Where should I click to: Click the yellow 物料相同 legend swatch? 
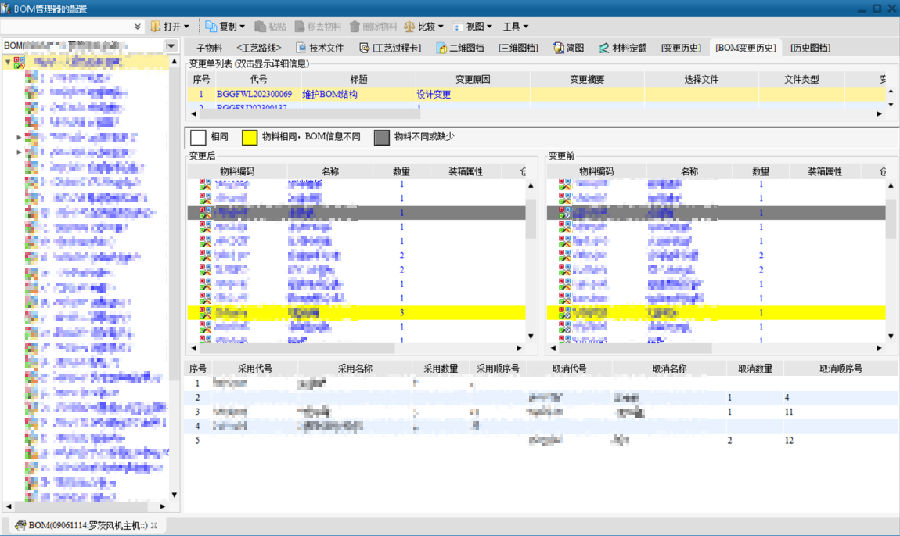250,137
